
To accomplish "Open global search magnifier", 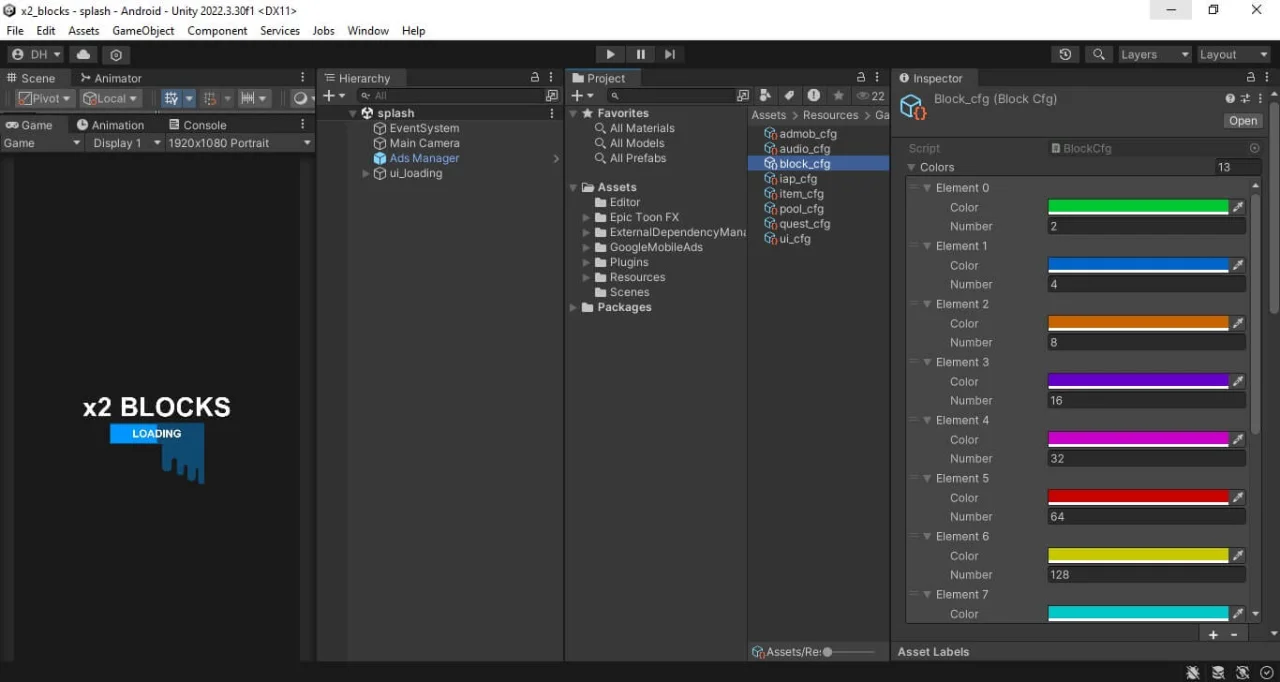I will coord(1099,55).
